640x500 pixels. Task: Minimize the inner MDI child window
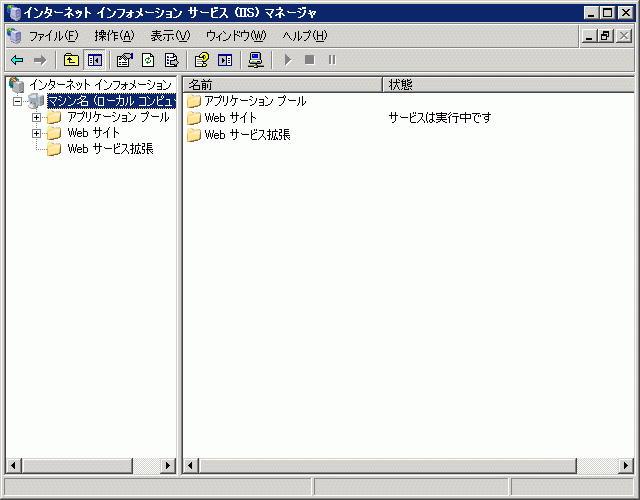(589, 36)
